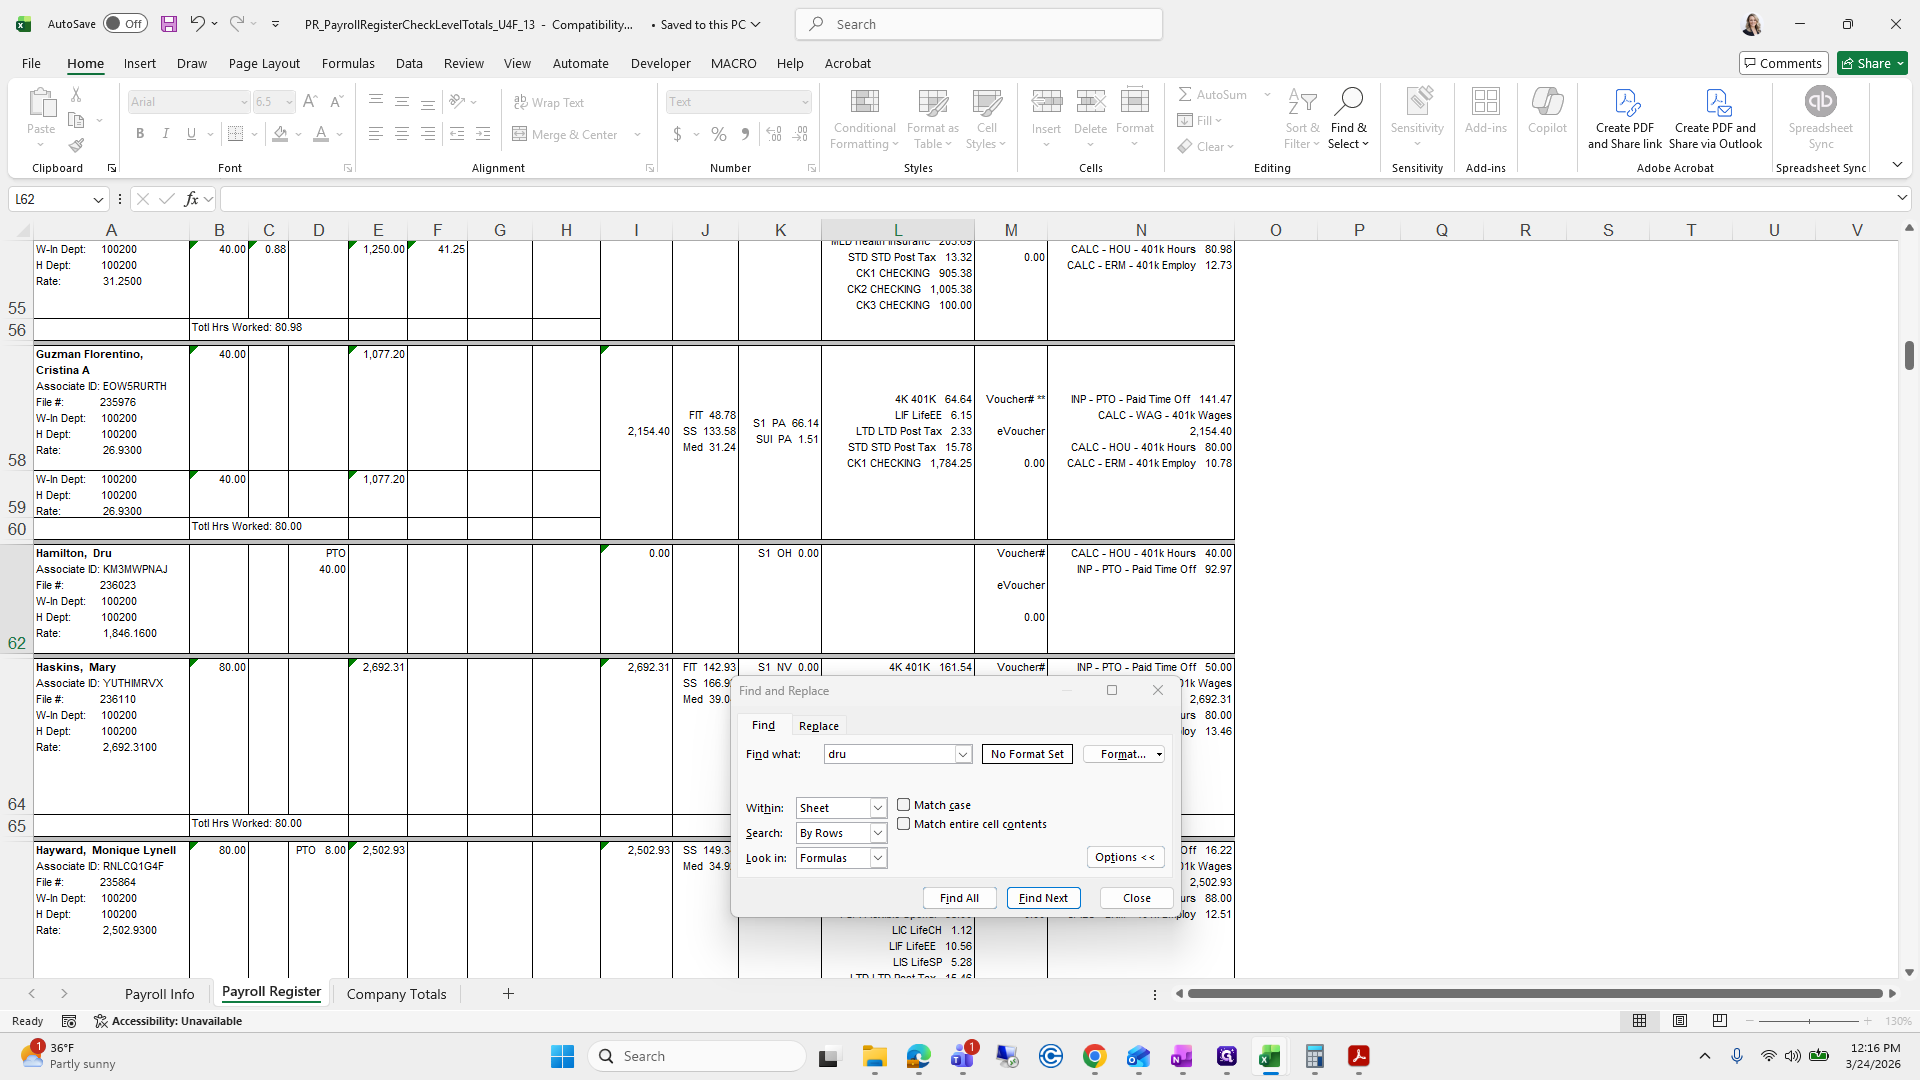Click the zoom slider in the status bar
Viewport: 1920px width, 1080px height.
point(1809,1021)
